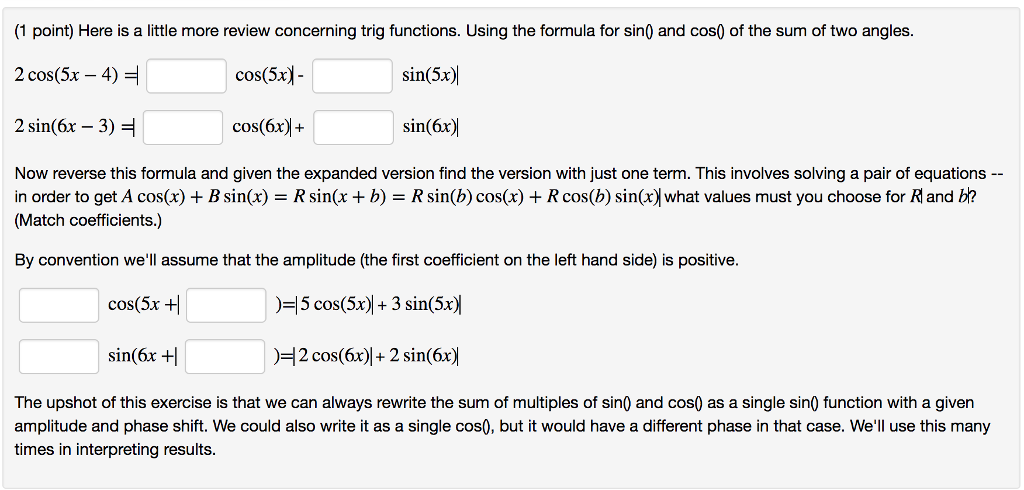Click the (1 point) label text

(44, 31)
